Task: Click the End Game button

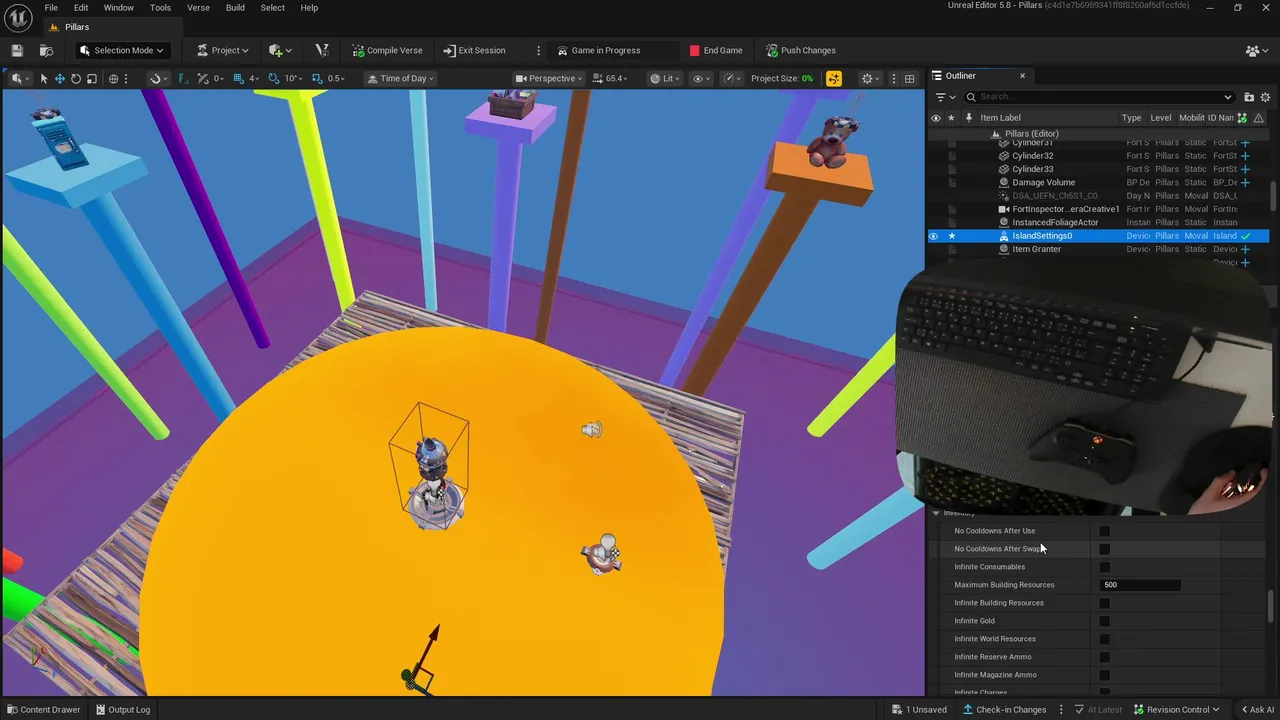Action: [x=715, y=50]
